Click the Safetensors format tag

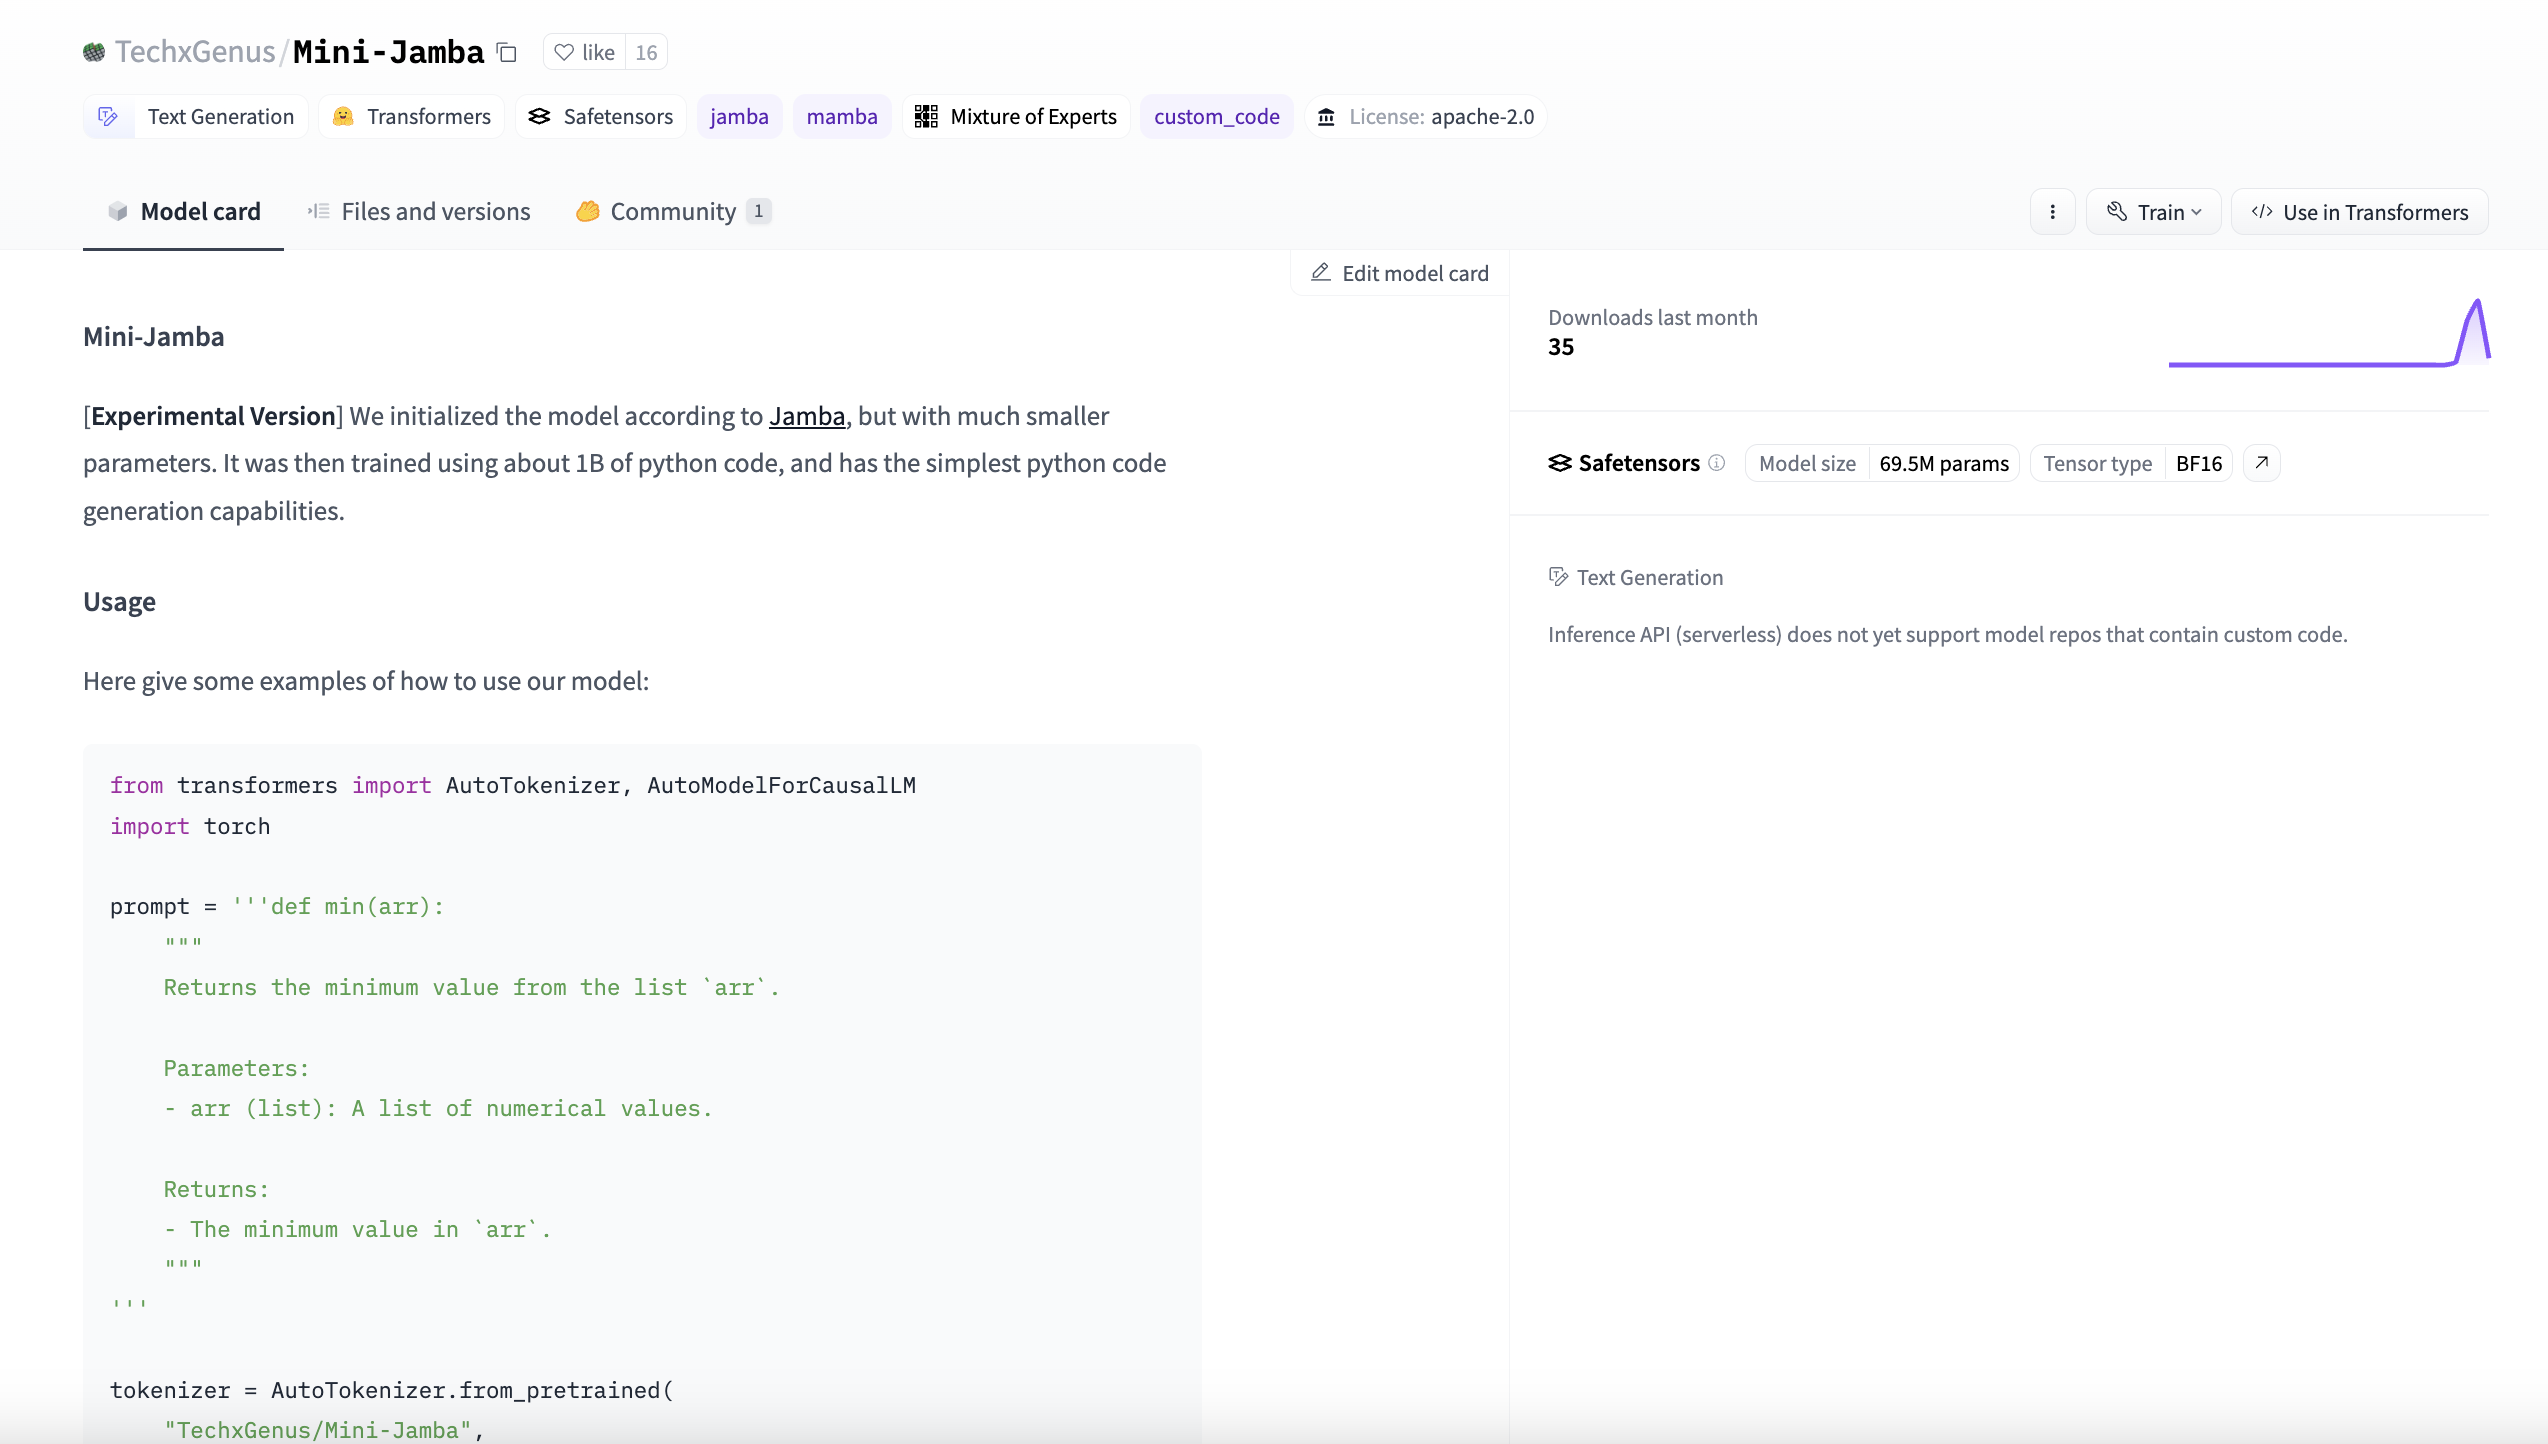pos(600,116)
